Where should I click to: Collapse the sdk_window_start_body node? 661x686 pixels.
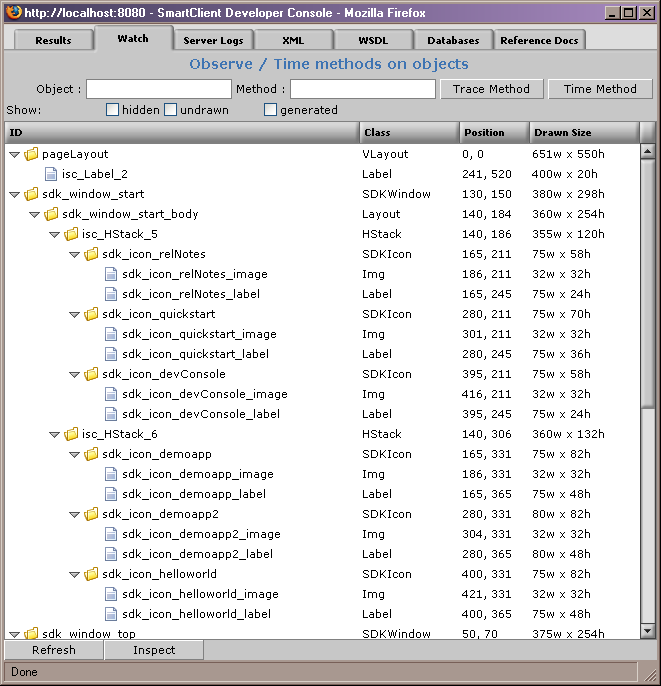pyautogui.click(x=35, y=214)
